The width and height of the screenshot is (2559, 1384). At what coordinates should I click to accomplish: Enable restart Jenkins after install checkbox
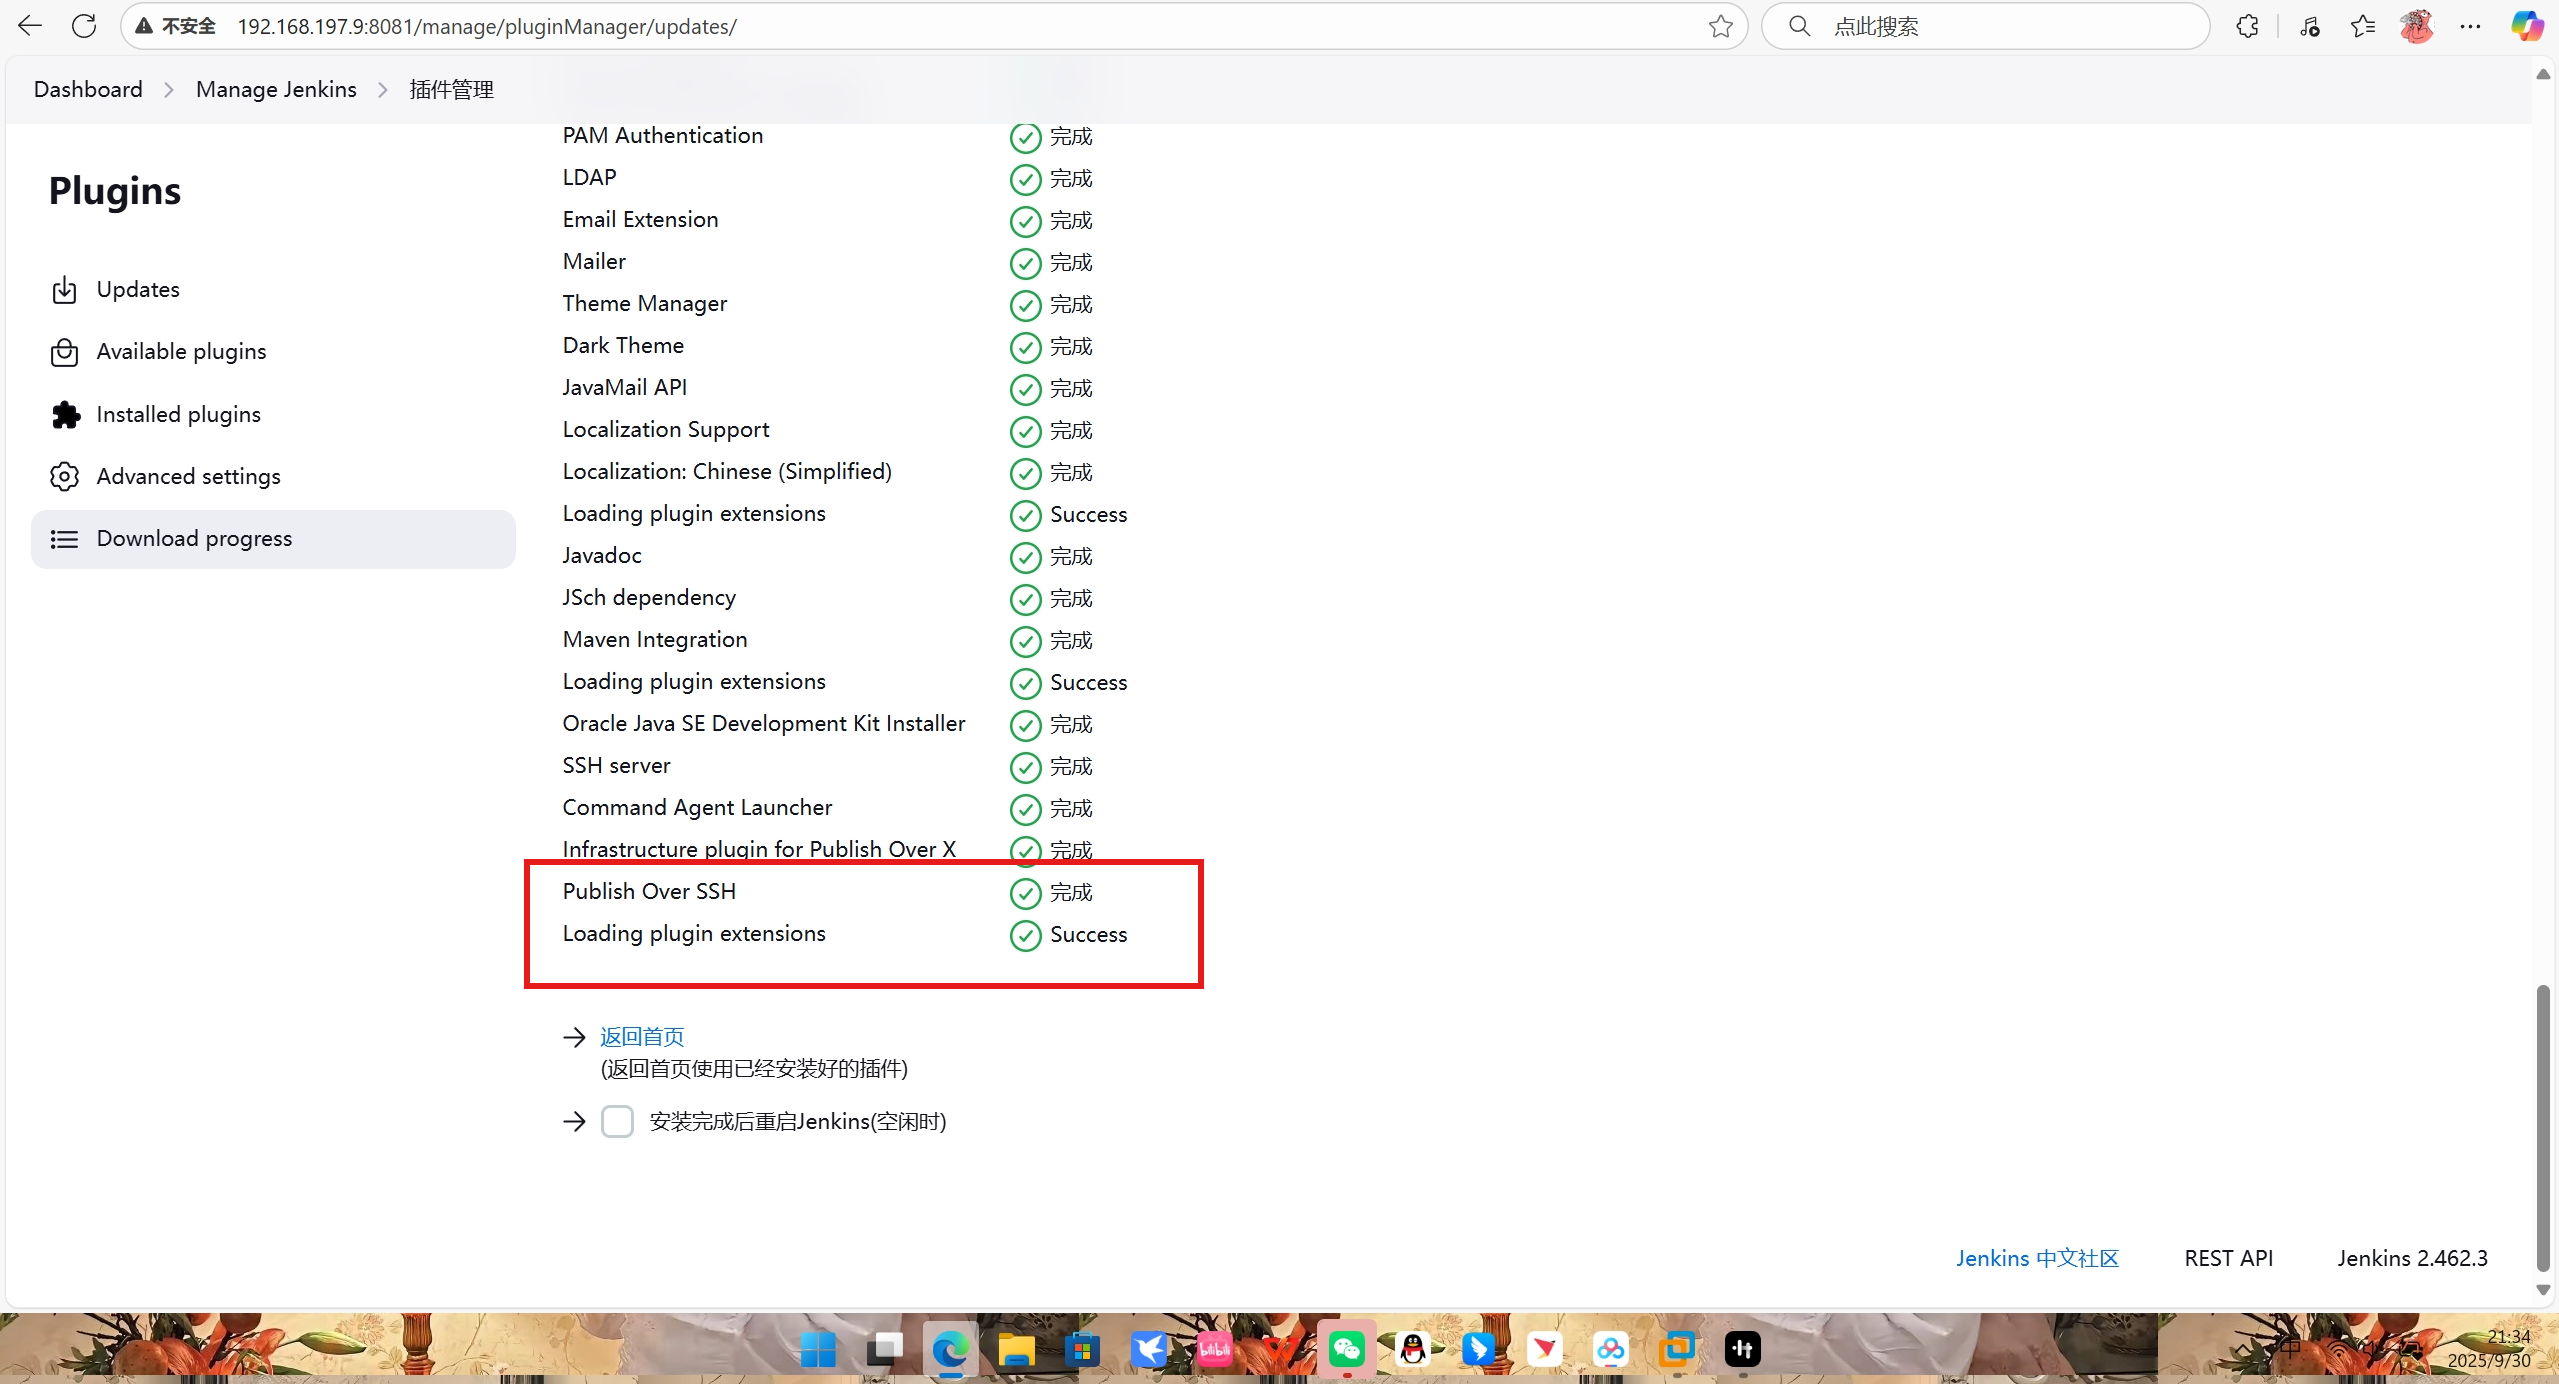pos(617,1122)
